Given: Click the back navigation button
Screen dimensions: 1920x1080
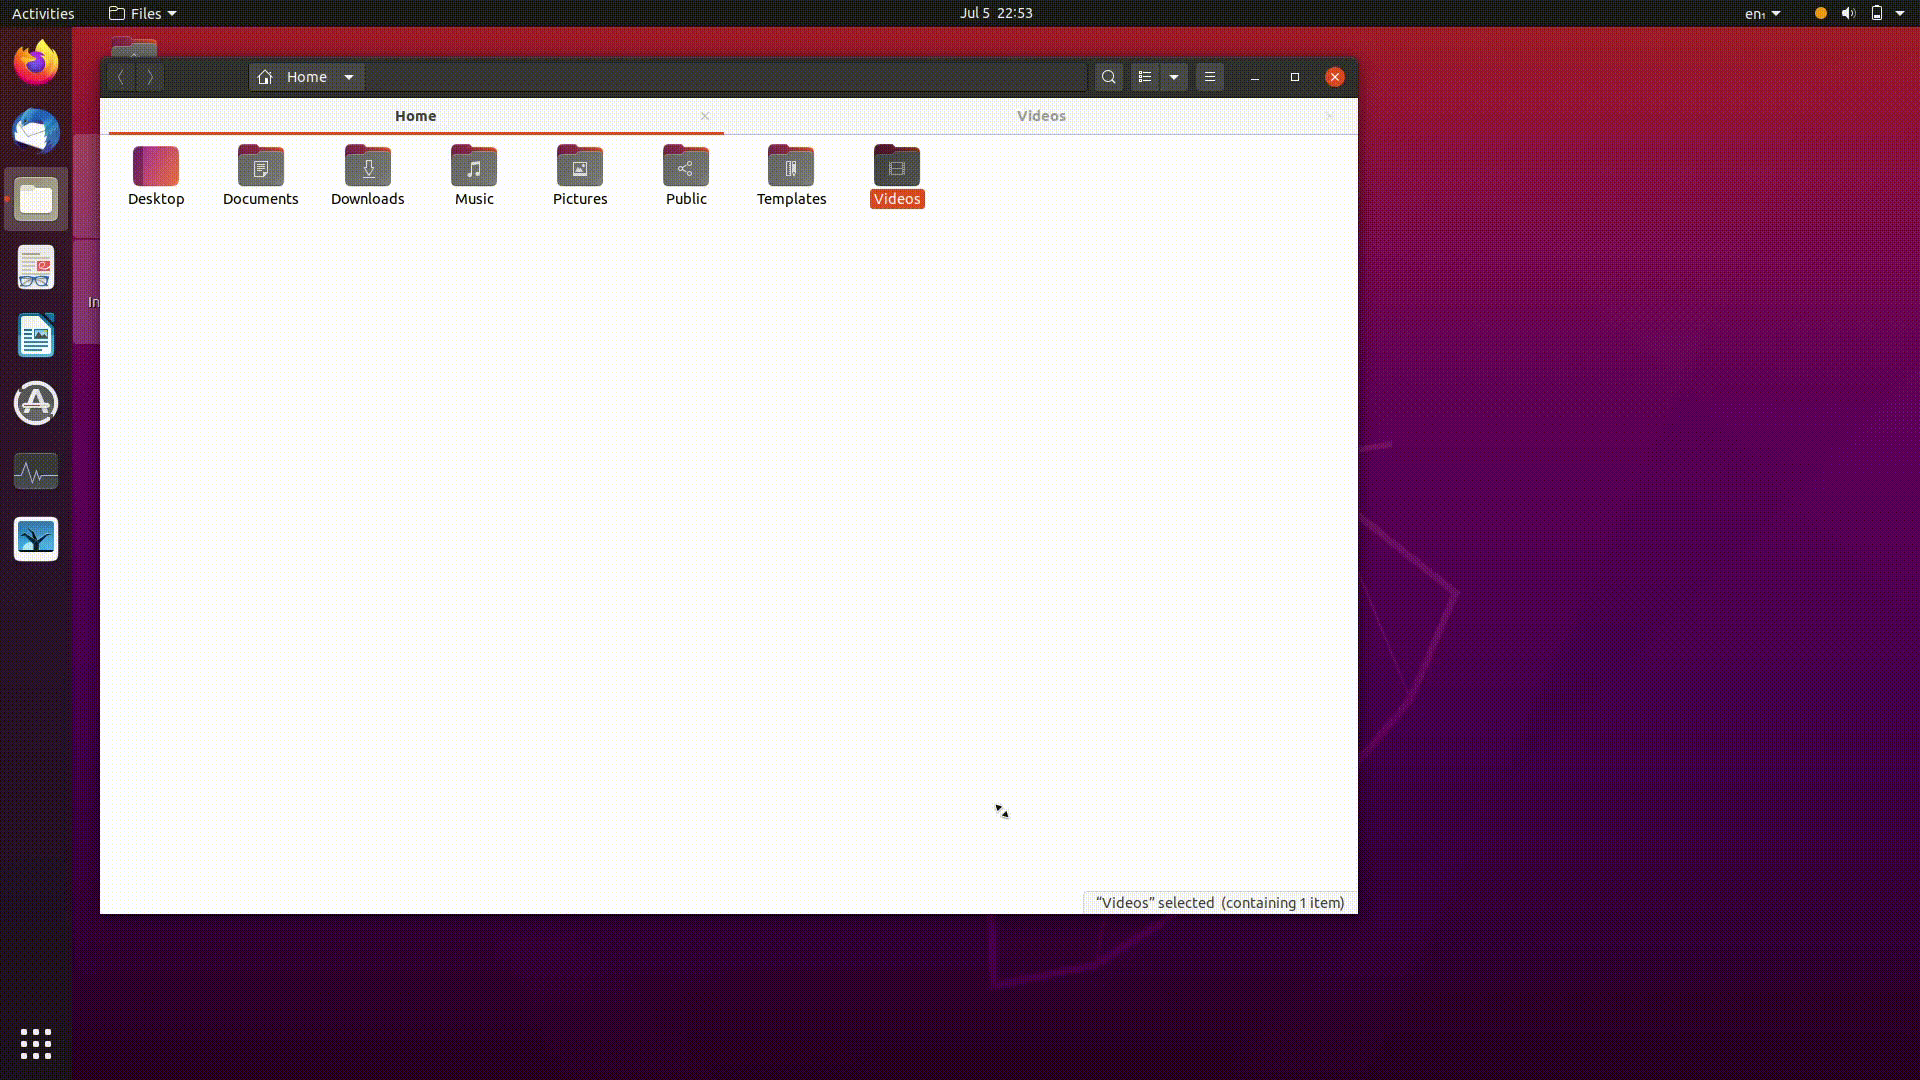Looking at the screenshot, I should pos(120,76).
